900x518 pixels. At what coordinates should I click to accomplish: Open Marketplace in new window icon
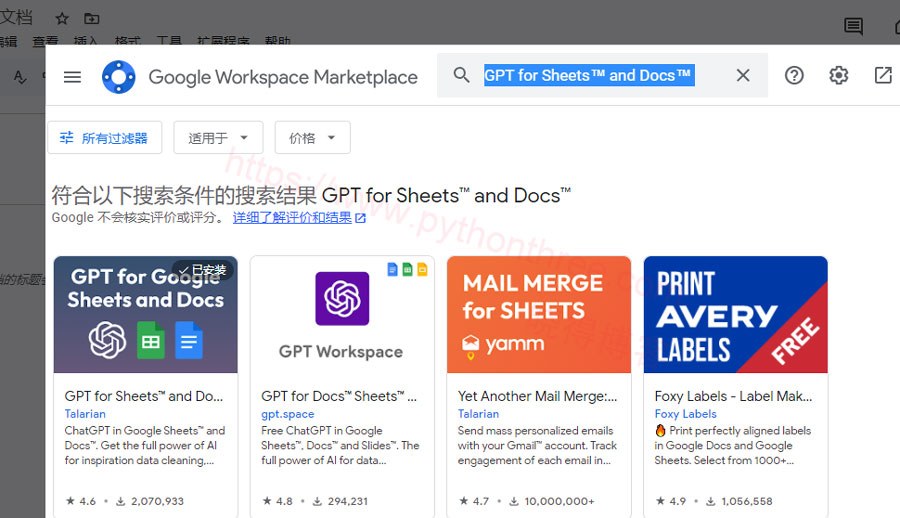click(x=883, y=75)
